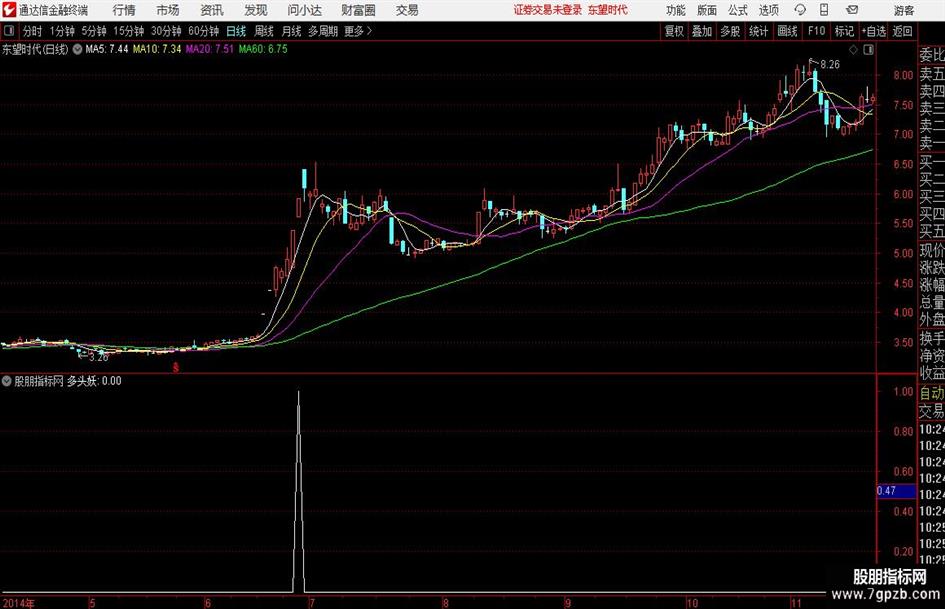The width and height of the screenshot is (945, 609).
Task: Open the 交易 menu
Action: pyautogui.click(x=407, y=10)
